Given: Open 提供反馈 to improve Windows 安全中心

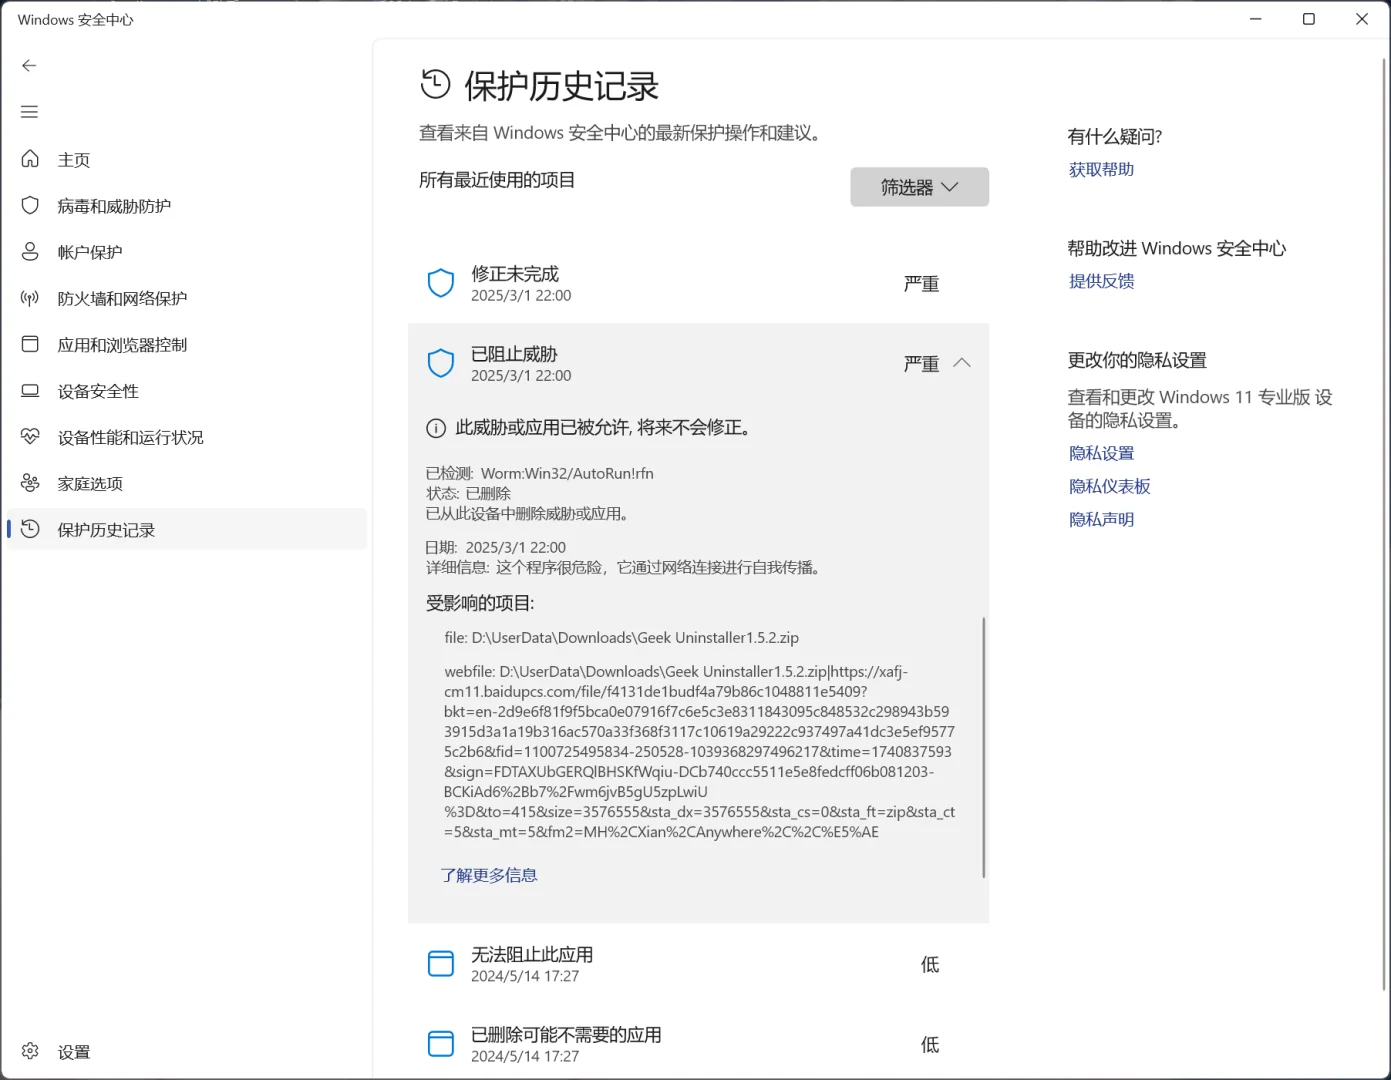Looking at the screenshot, I should 1101,281.
